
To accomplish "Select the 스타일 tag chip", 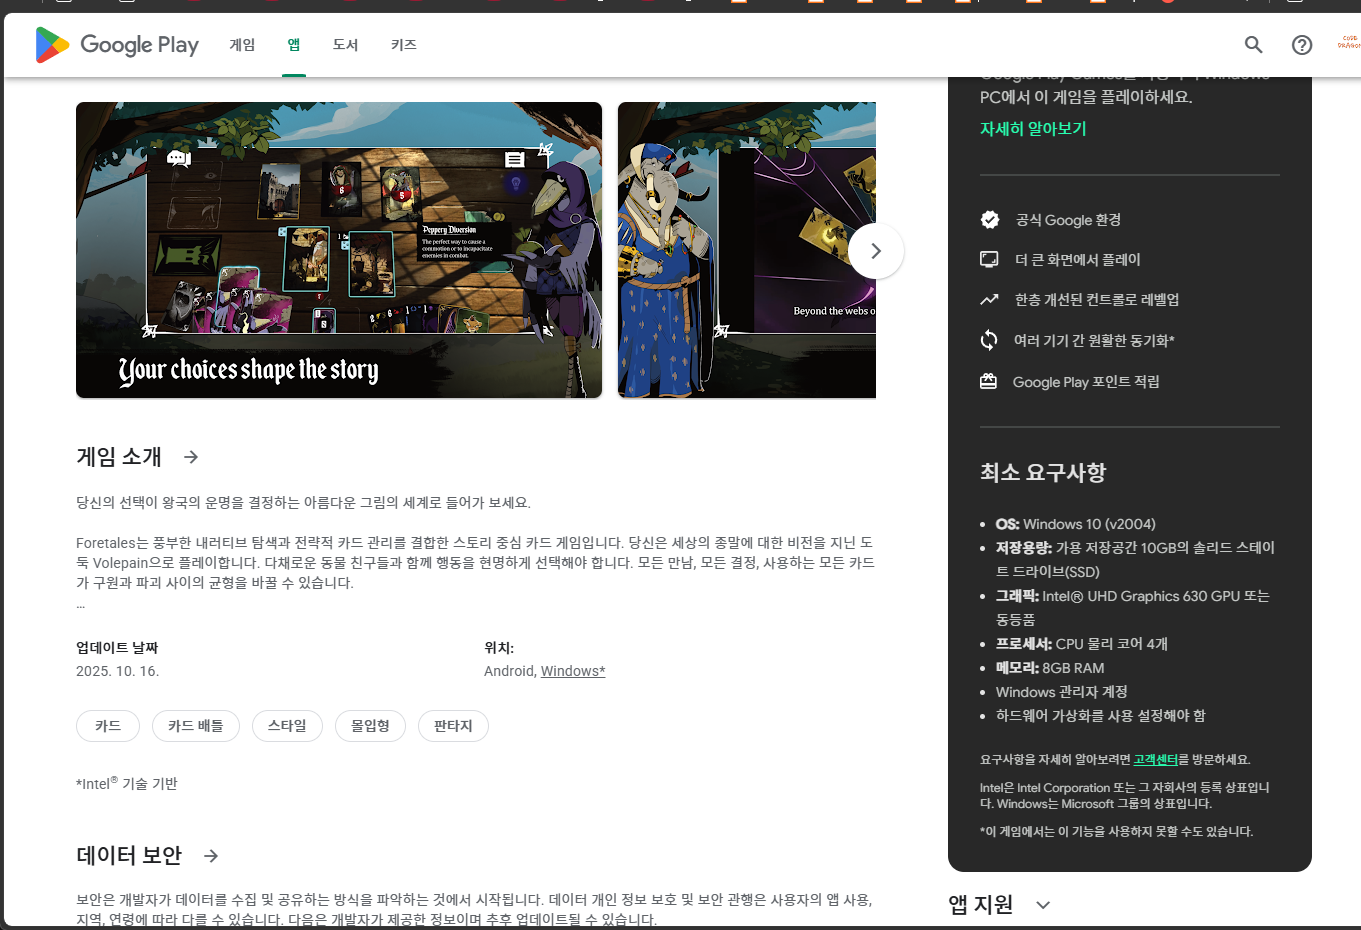I will 287,726.
